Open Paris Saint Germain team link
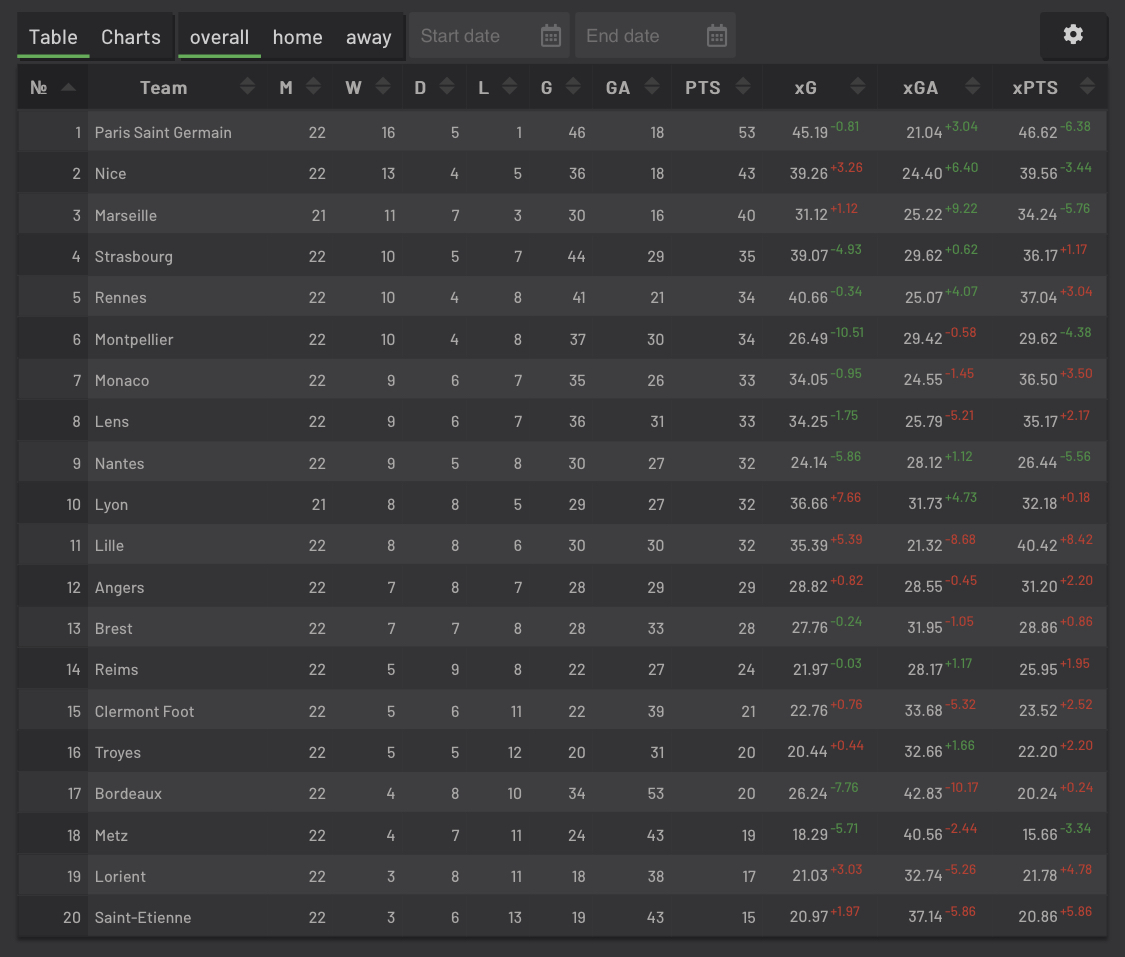 pyautogui.click(x=163, y=132)
